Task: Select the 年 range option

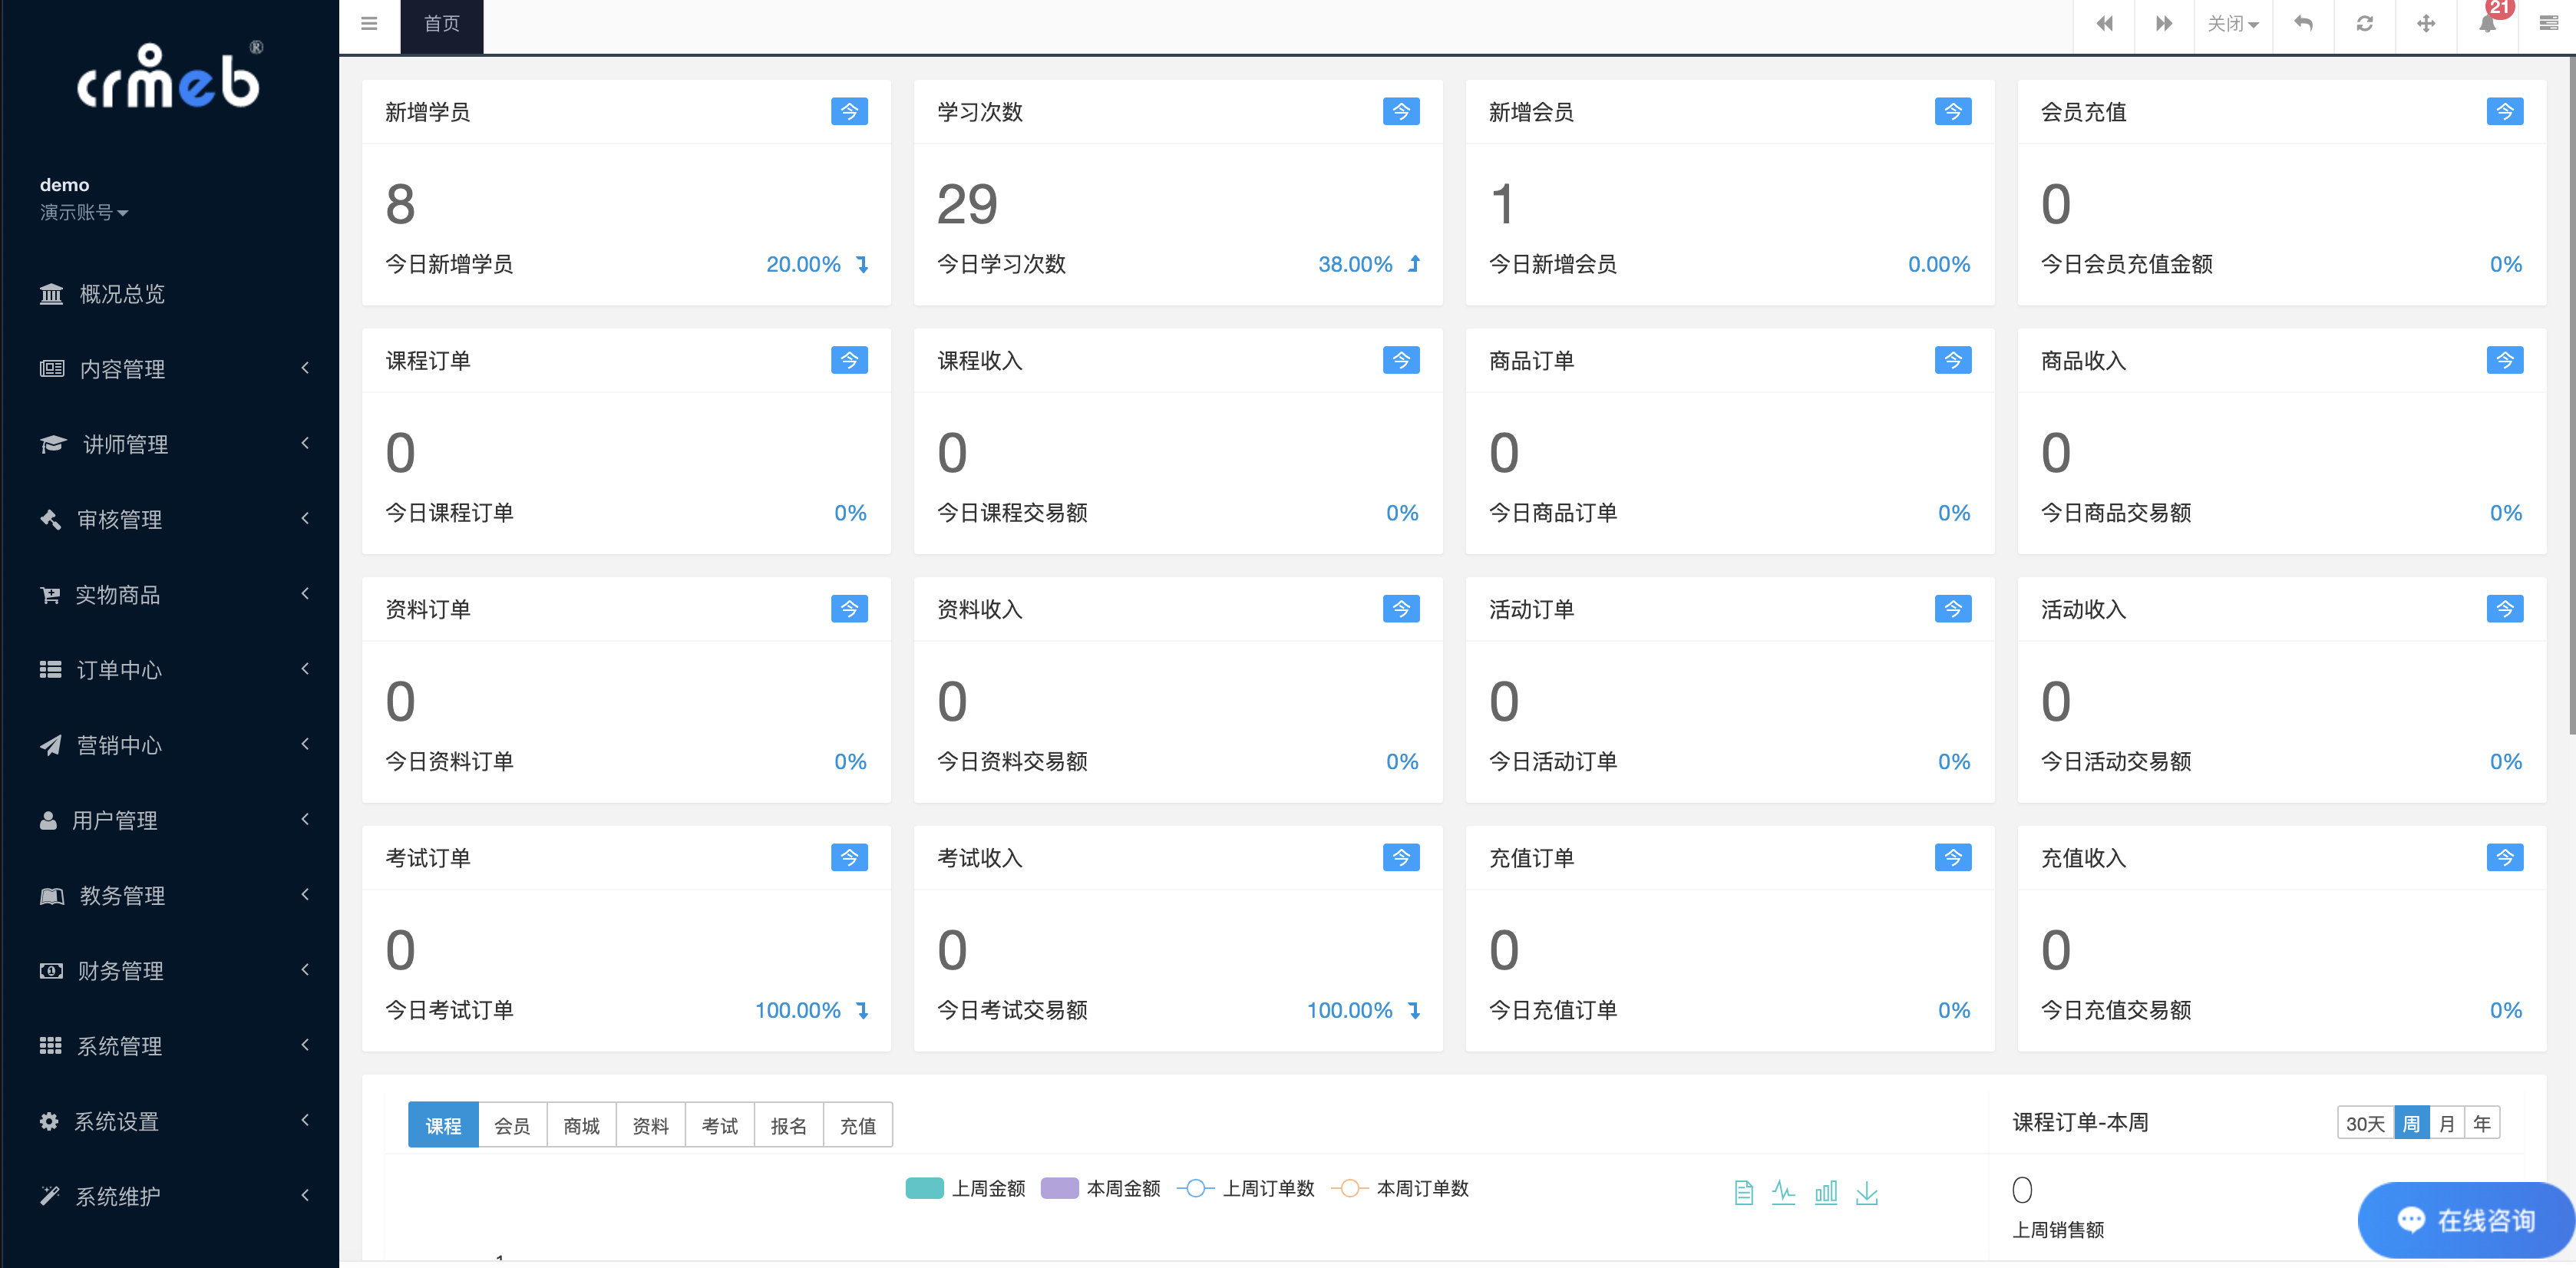Action: (2482, 1123)
